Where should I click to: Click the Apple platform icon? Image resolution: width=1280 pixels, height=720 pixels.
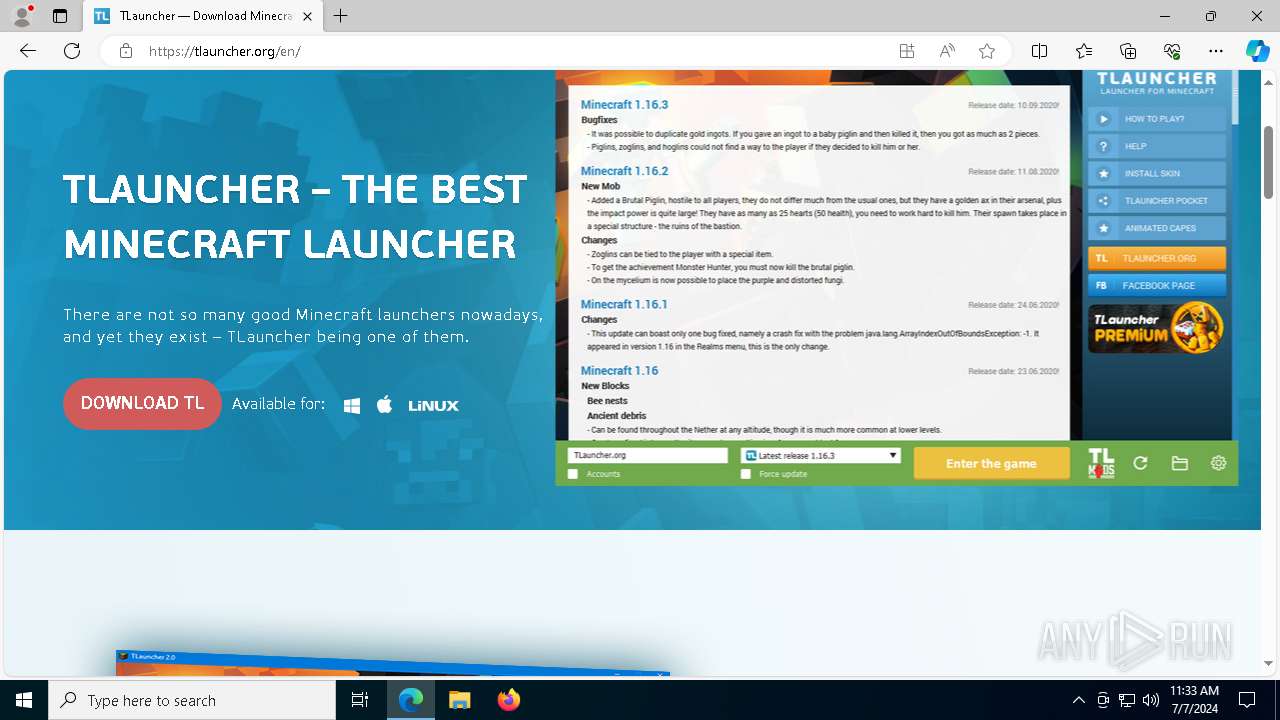384,404
